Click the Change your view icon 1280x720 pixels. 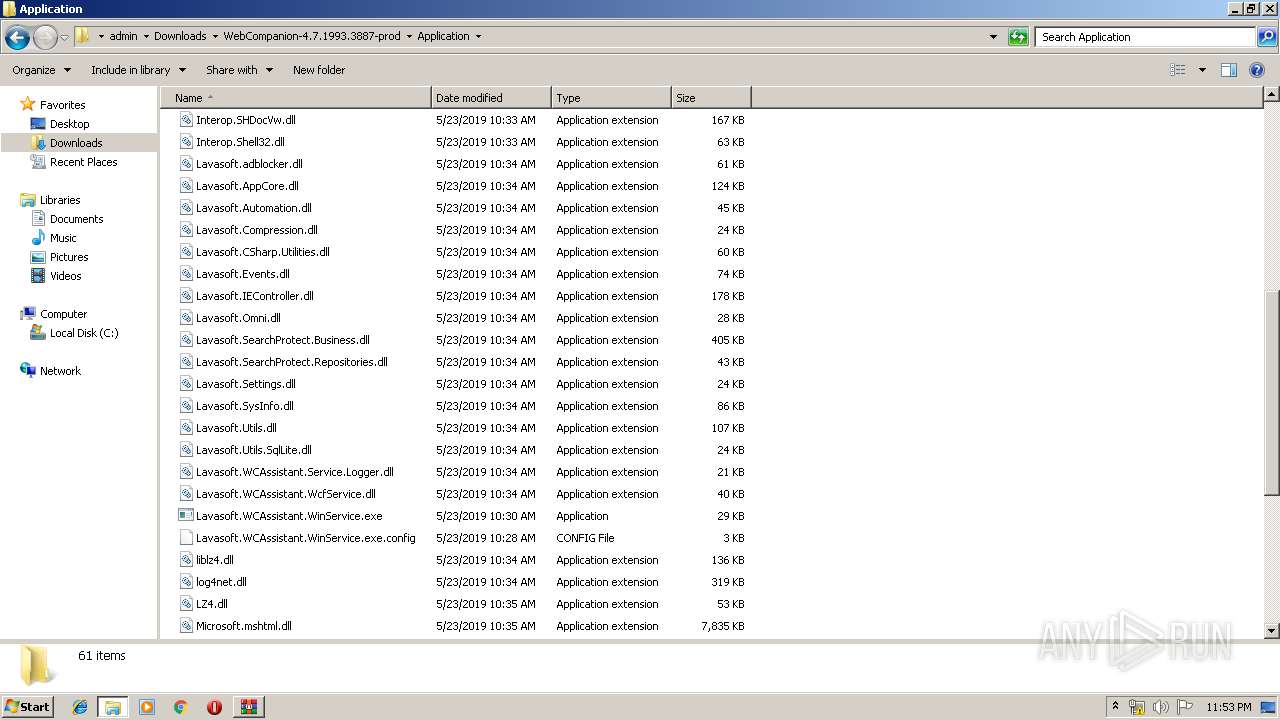(1178, 70)
